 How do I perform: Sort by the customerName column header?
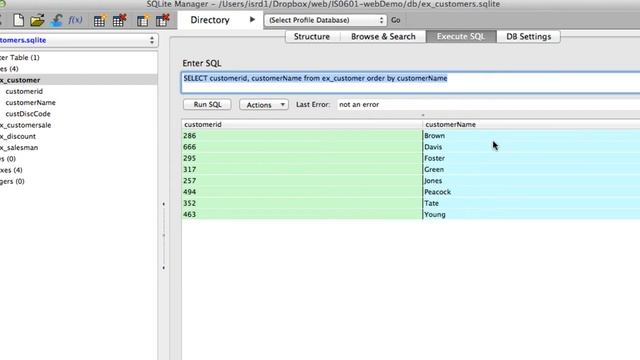(531, 124)
